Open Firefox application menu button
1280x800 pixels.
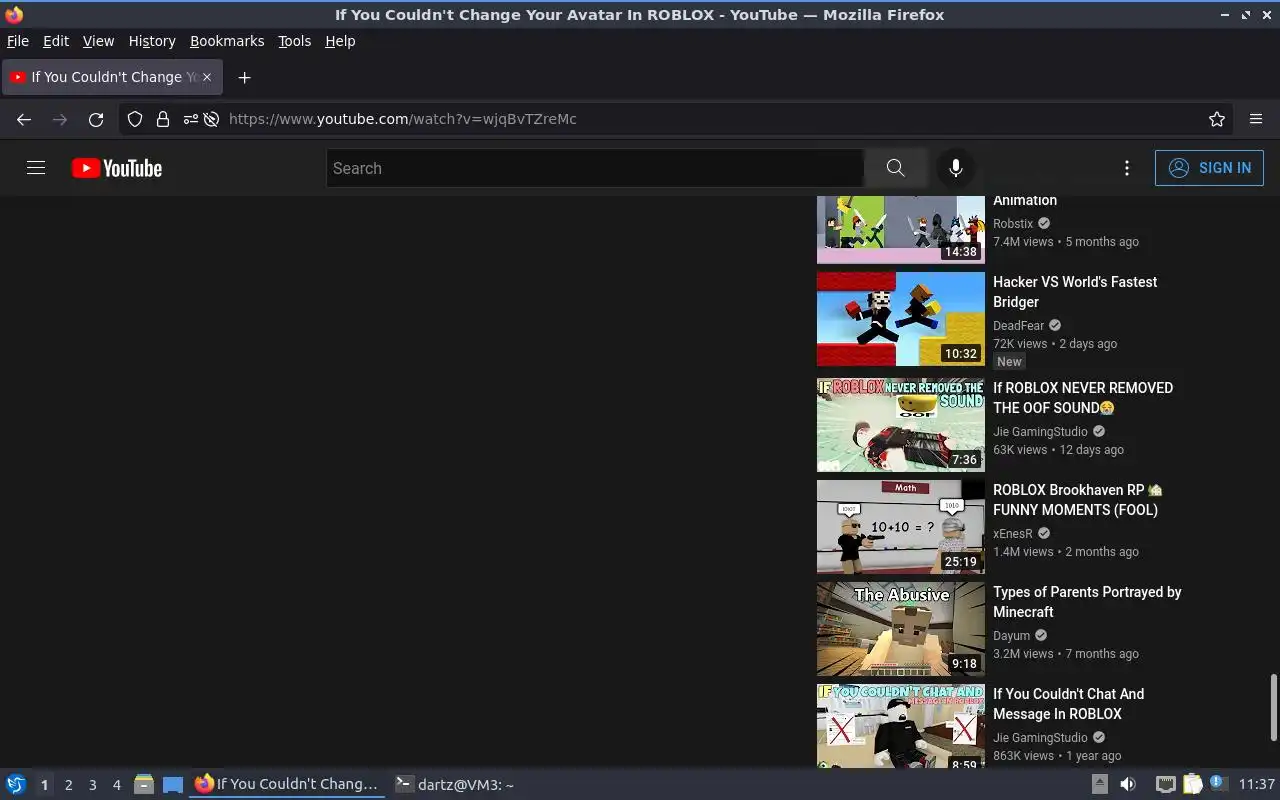click(x=1256, y=119)
